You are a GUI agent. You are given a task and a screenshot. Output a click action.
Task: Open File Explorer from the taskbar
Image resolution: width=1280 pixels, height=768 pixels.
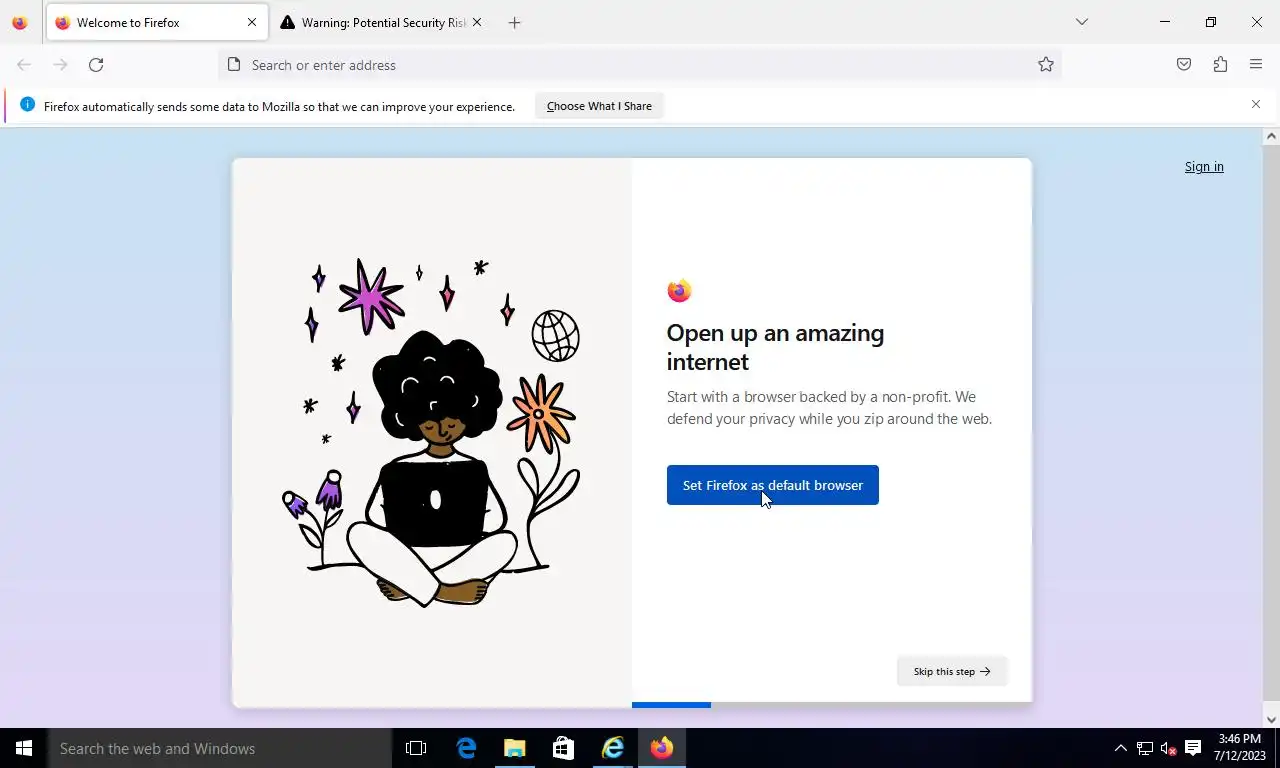(x=514, y=748)
